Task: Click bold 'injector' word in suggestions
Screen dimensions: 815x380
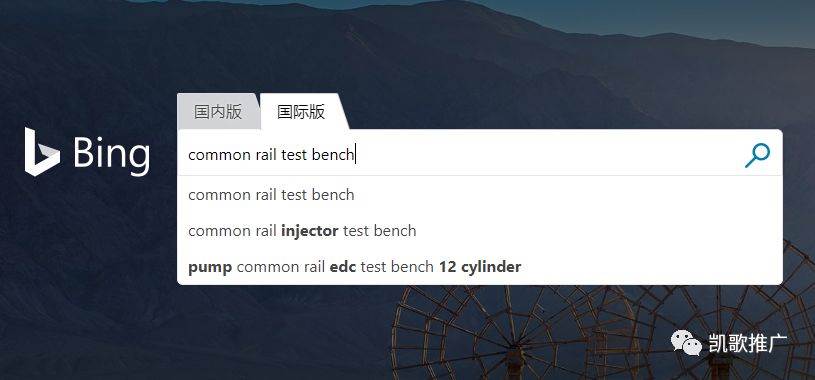Action: point(310,231)
